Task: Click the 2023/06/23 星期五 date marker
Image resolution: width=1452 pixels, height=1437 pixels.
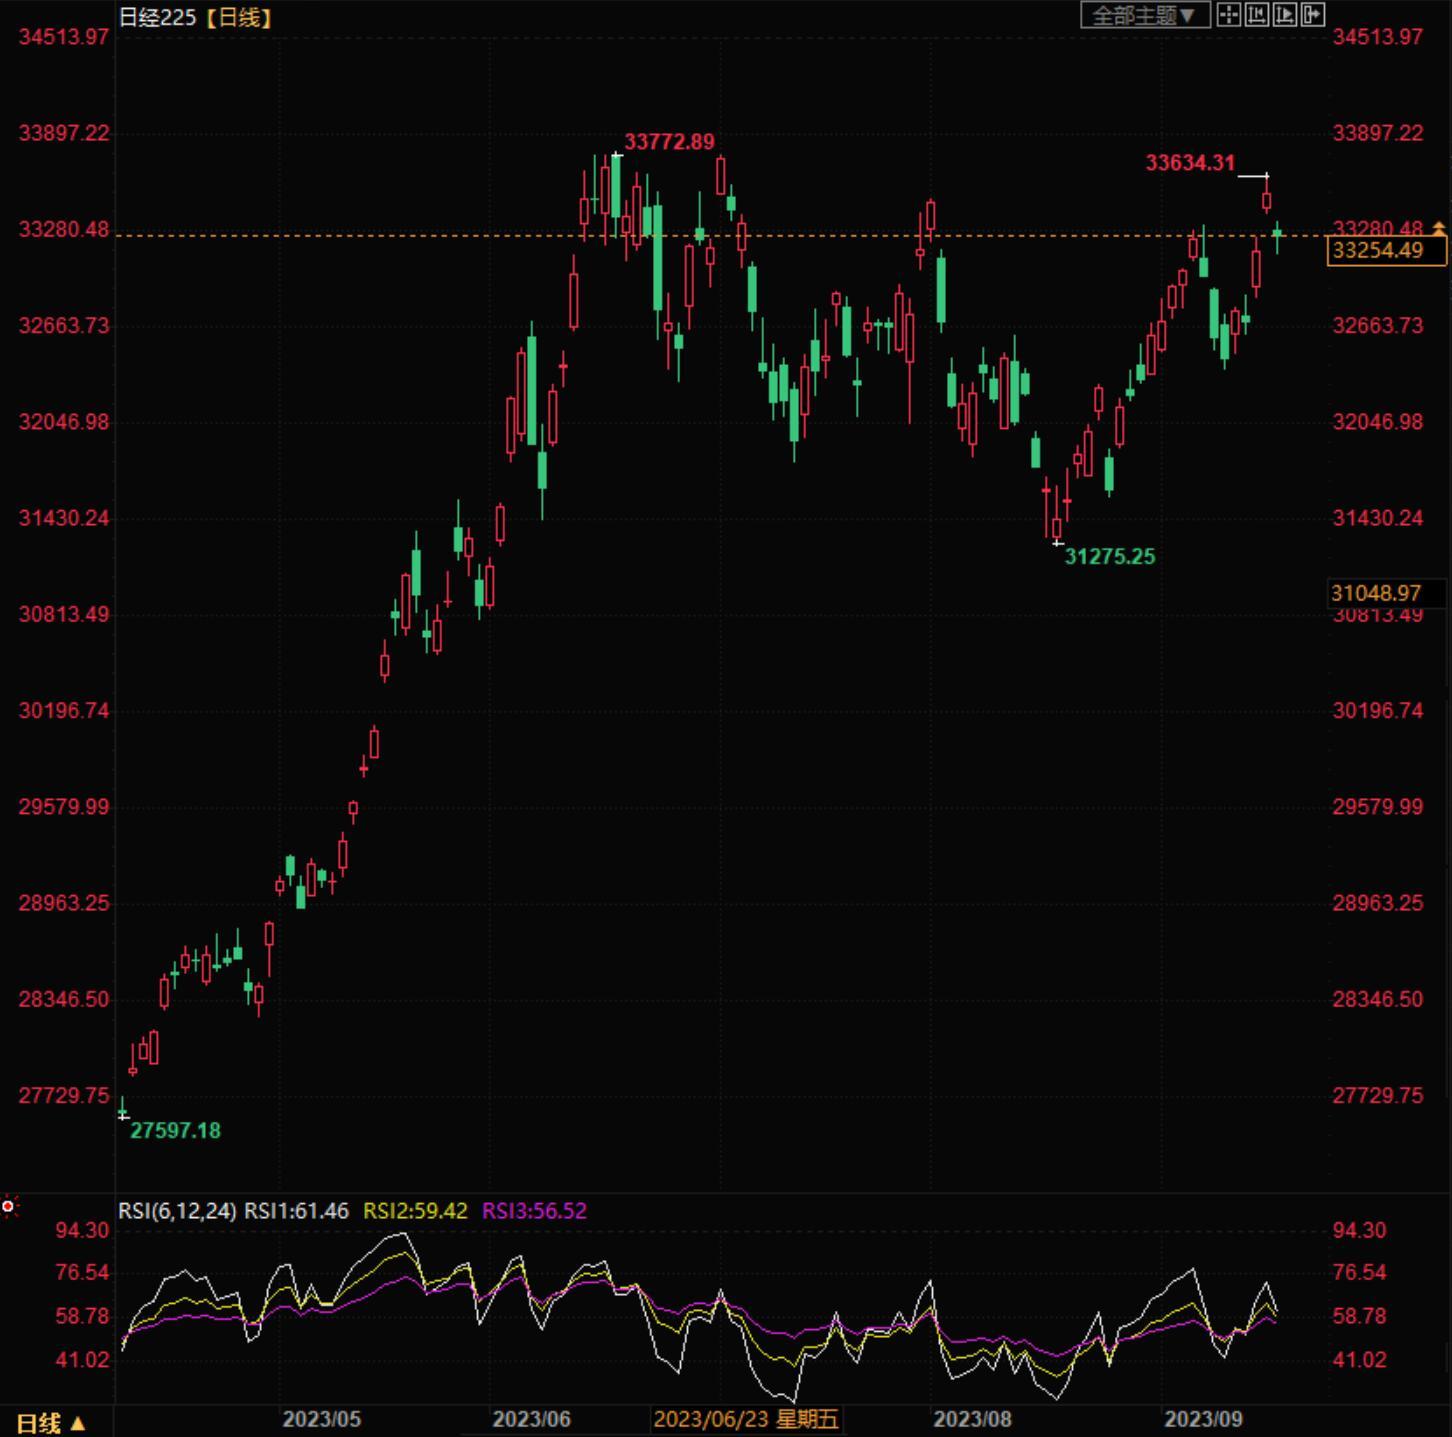Action: (746, 1419)
